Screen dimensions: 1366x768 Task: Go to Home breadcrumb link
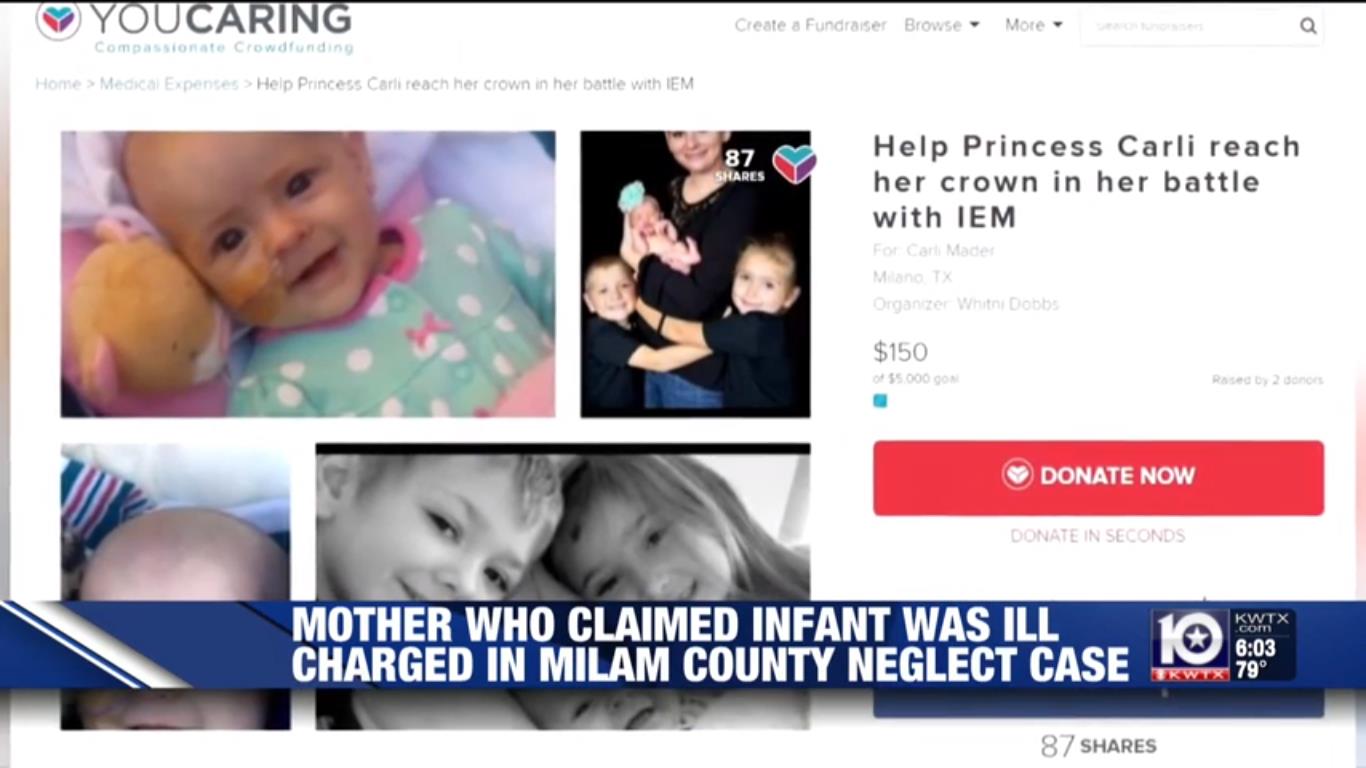[x=58, y=84]
